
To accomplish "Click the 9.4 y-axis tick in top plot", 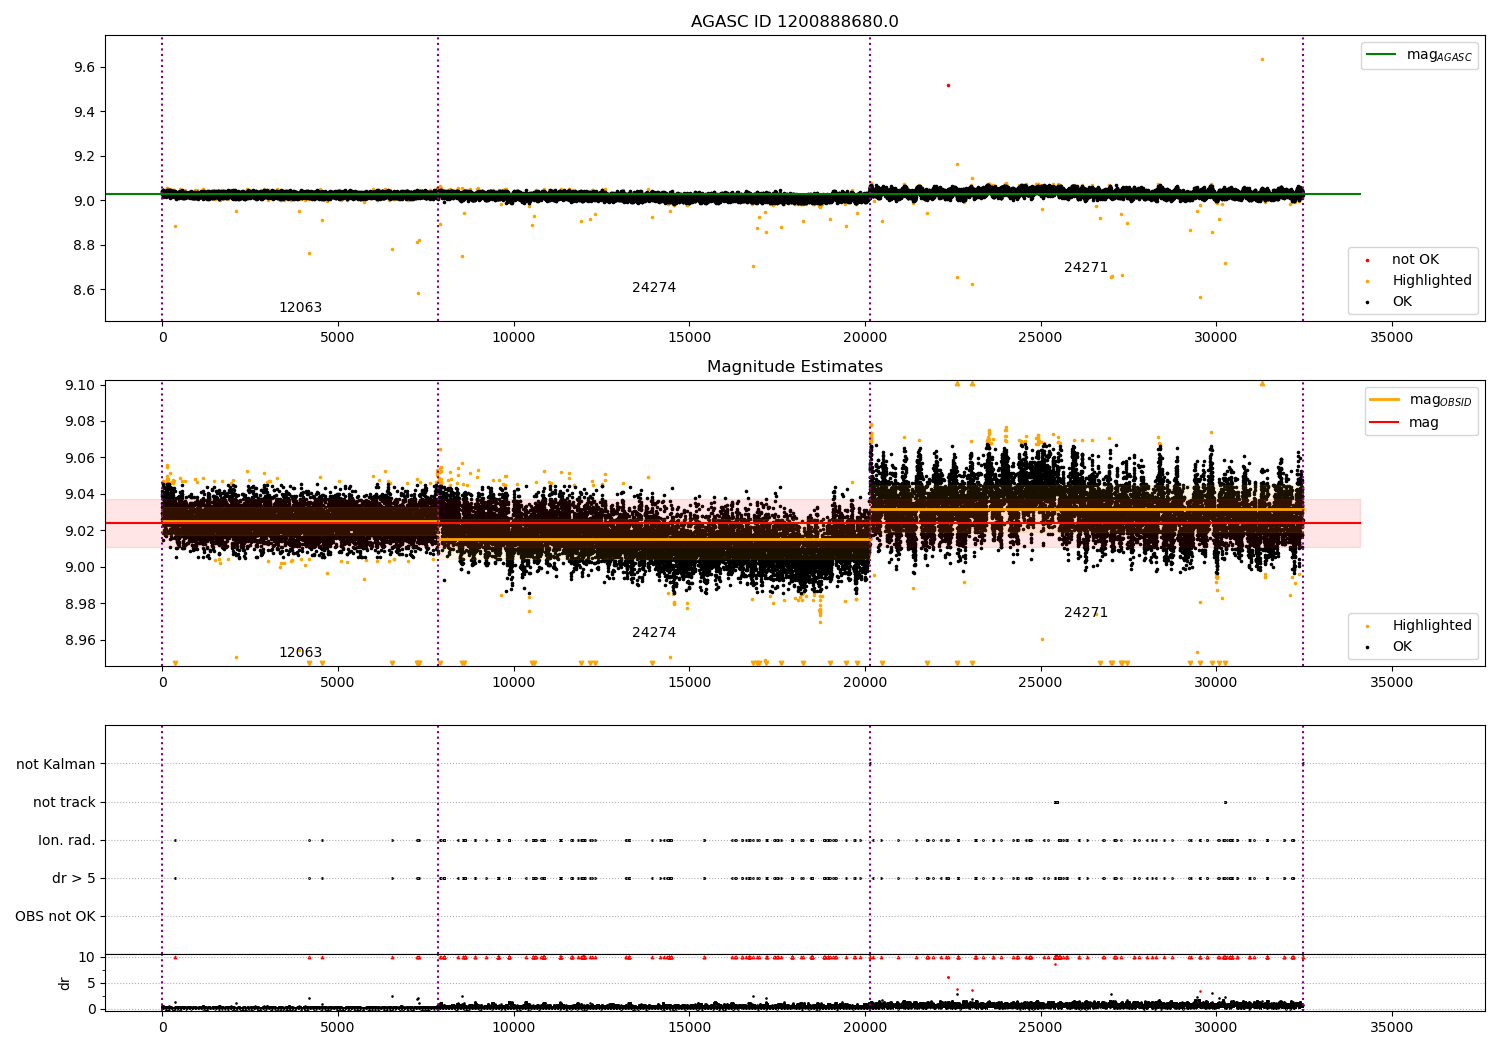I will tap(84, 112).
